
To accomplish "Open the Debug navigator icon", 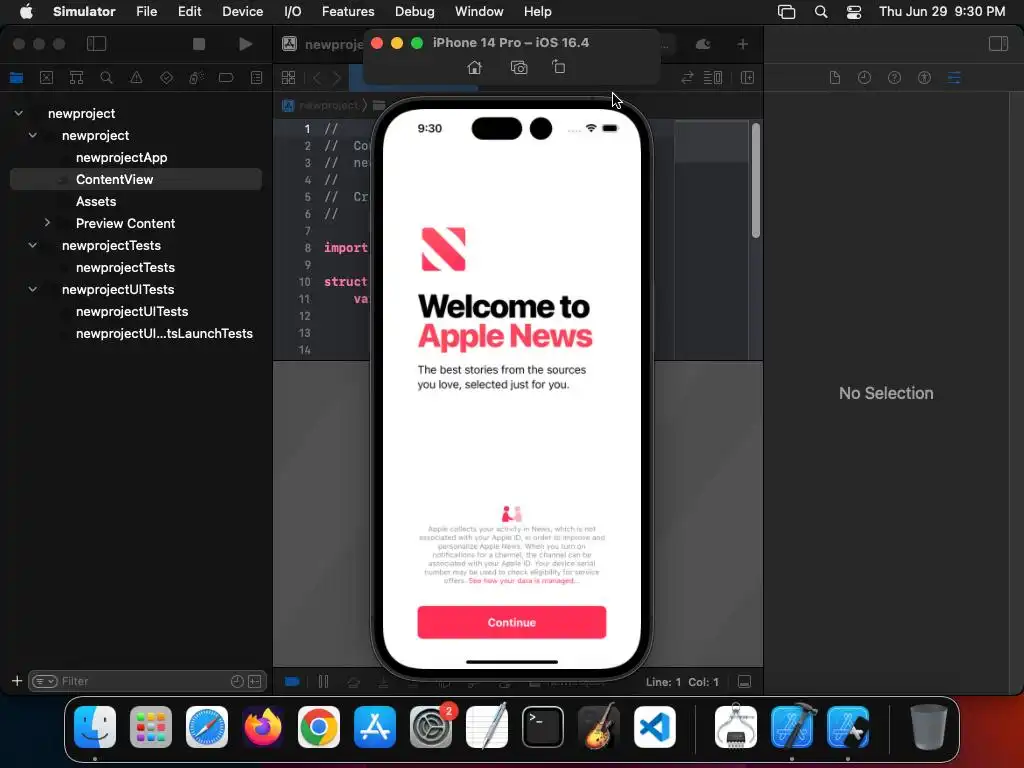I will pos(196,78).
